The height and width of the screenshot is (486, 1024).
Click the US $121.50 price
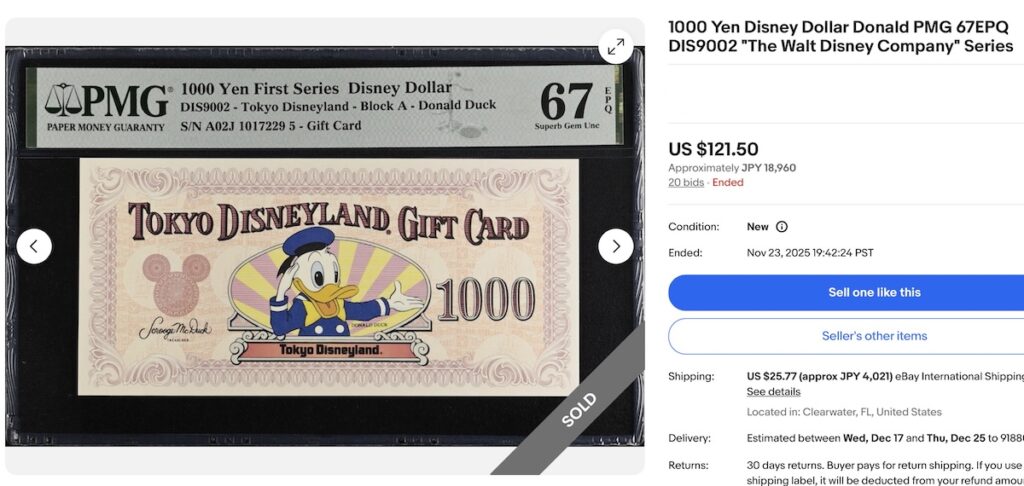tap(713, 149)
